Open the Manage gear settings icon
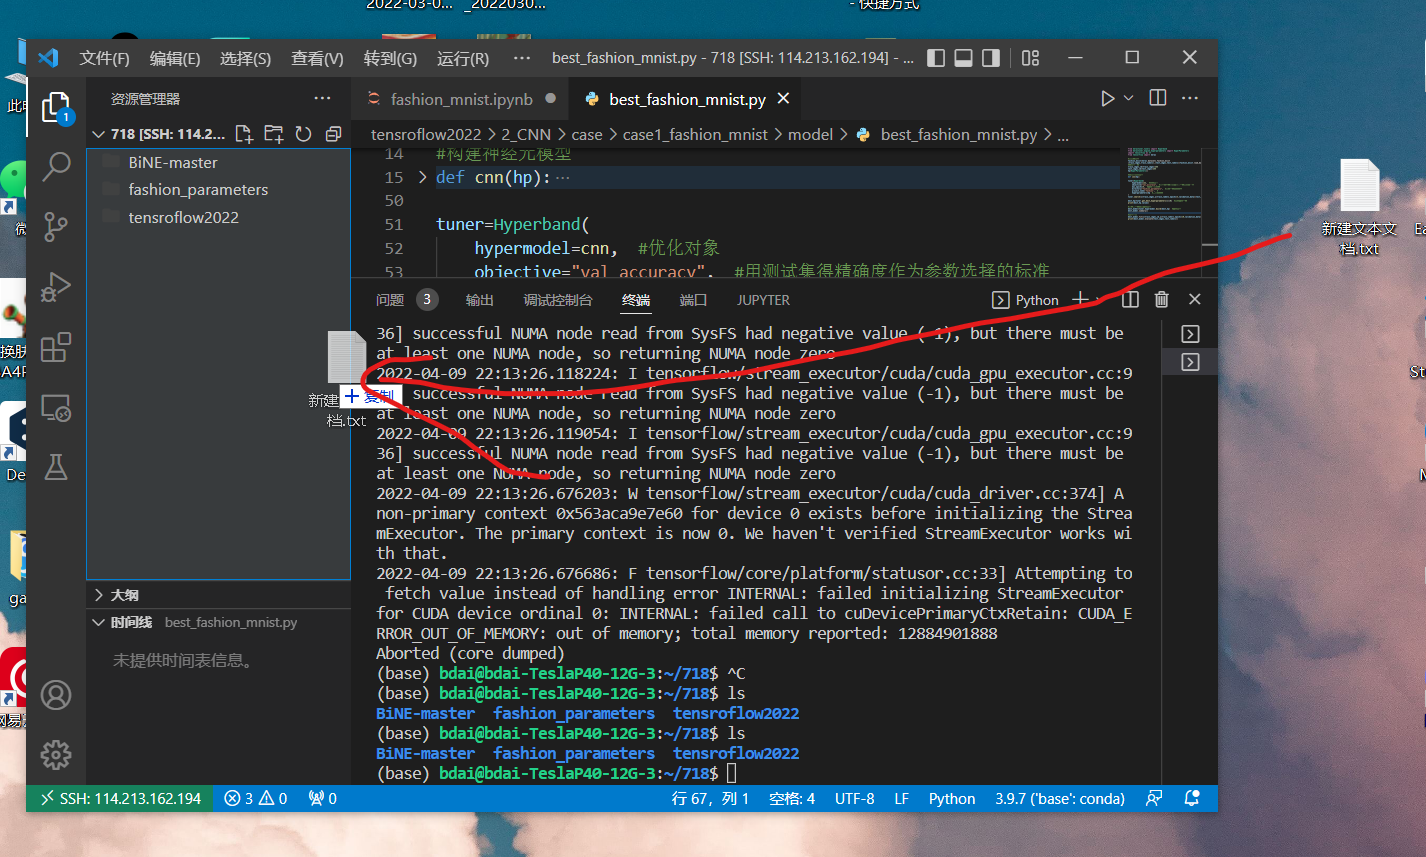 (x=56, y=754)
